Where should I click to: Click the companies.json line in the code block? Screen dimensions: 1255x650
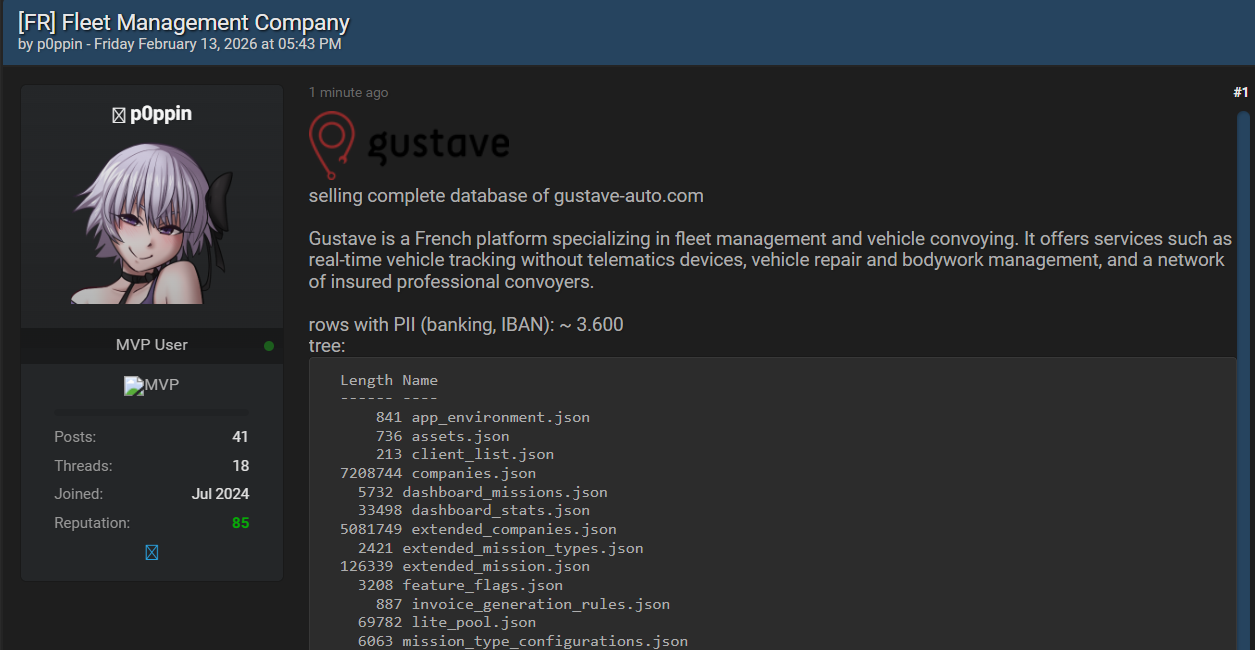tap(473, 473)
